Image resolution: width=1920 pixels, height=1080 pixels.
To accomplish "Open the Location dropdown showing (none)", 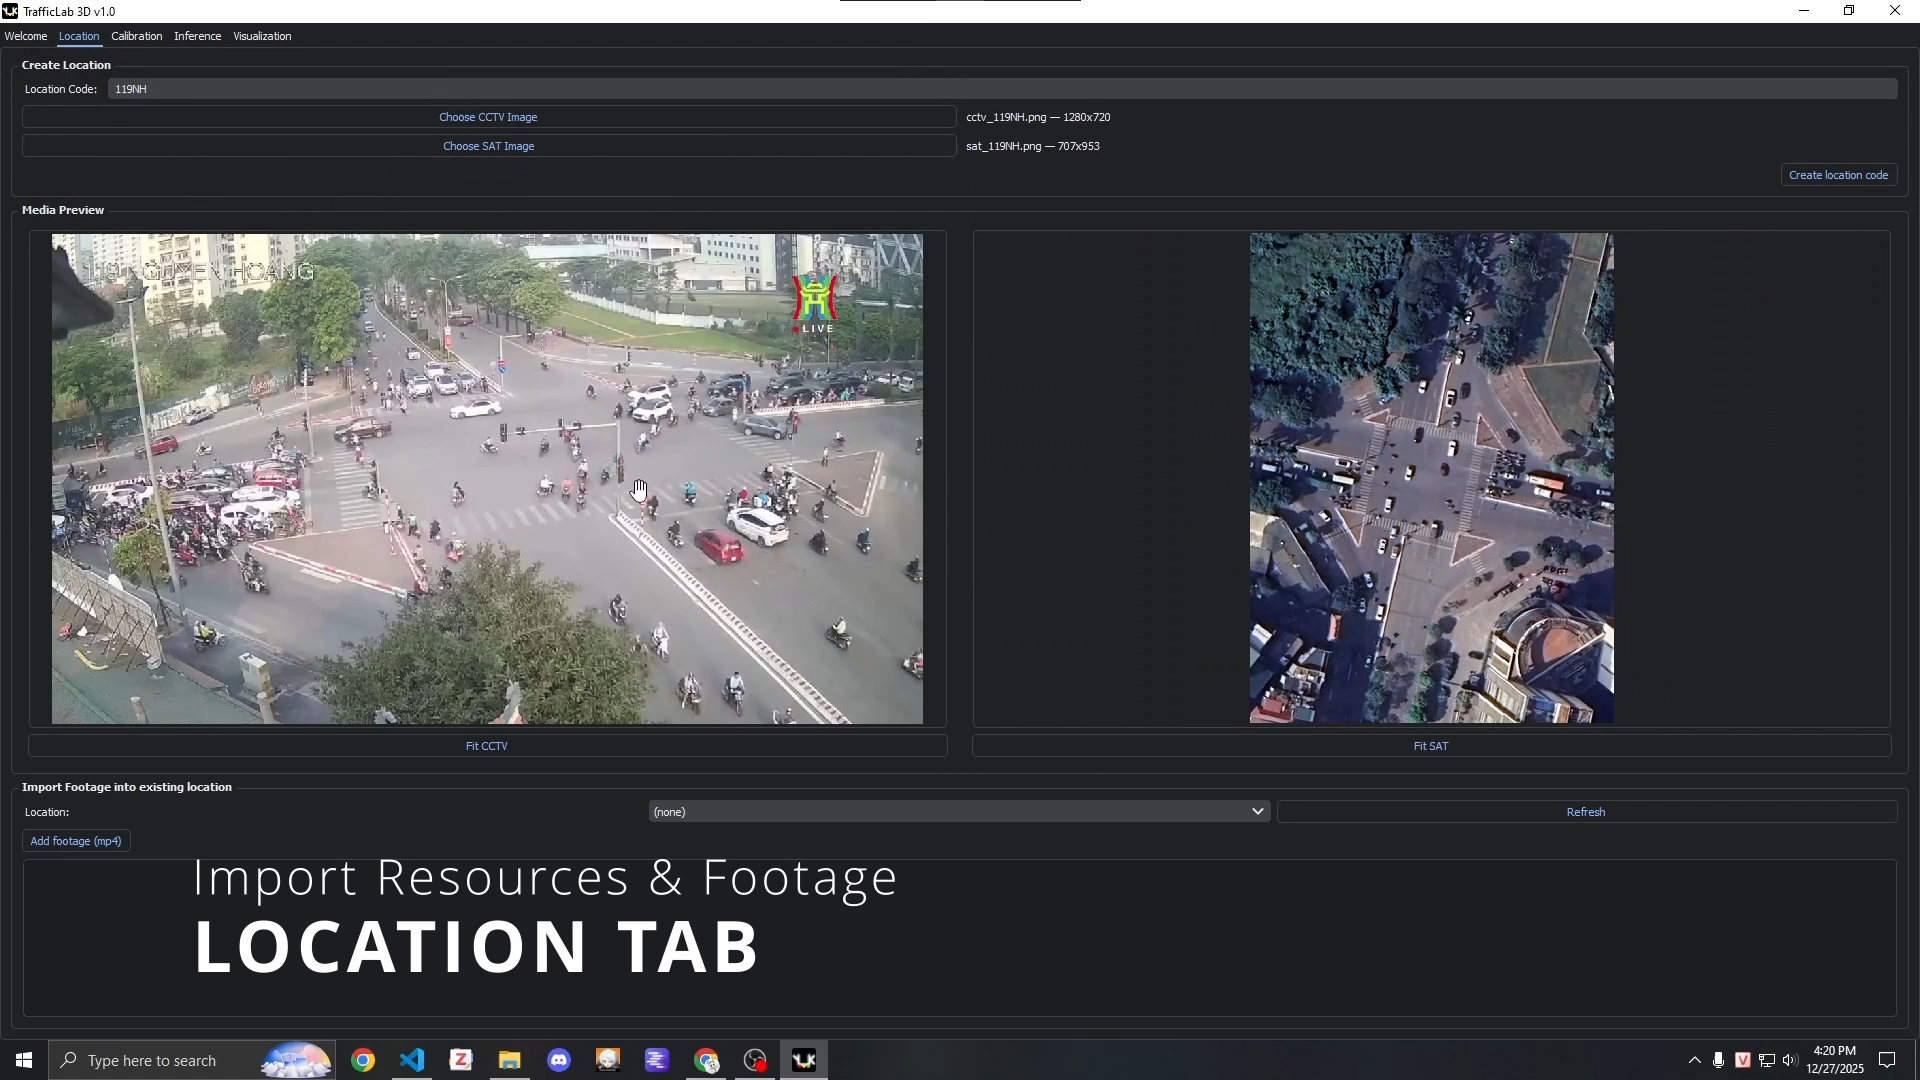I will pos(957,811).
